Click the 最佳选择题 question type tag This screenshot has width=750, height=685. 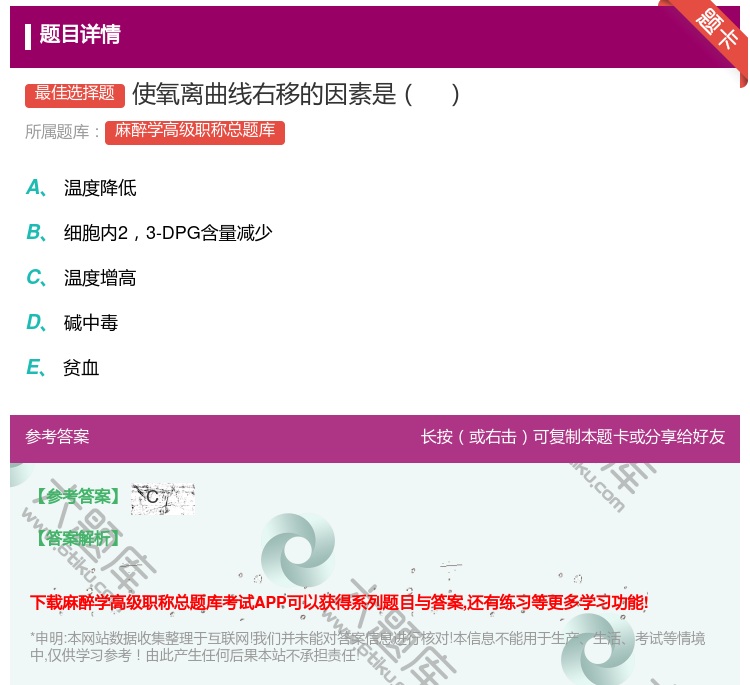click(75, 94)
